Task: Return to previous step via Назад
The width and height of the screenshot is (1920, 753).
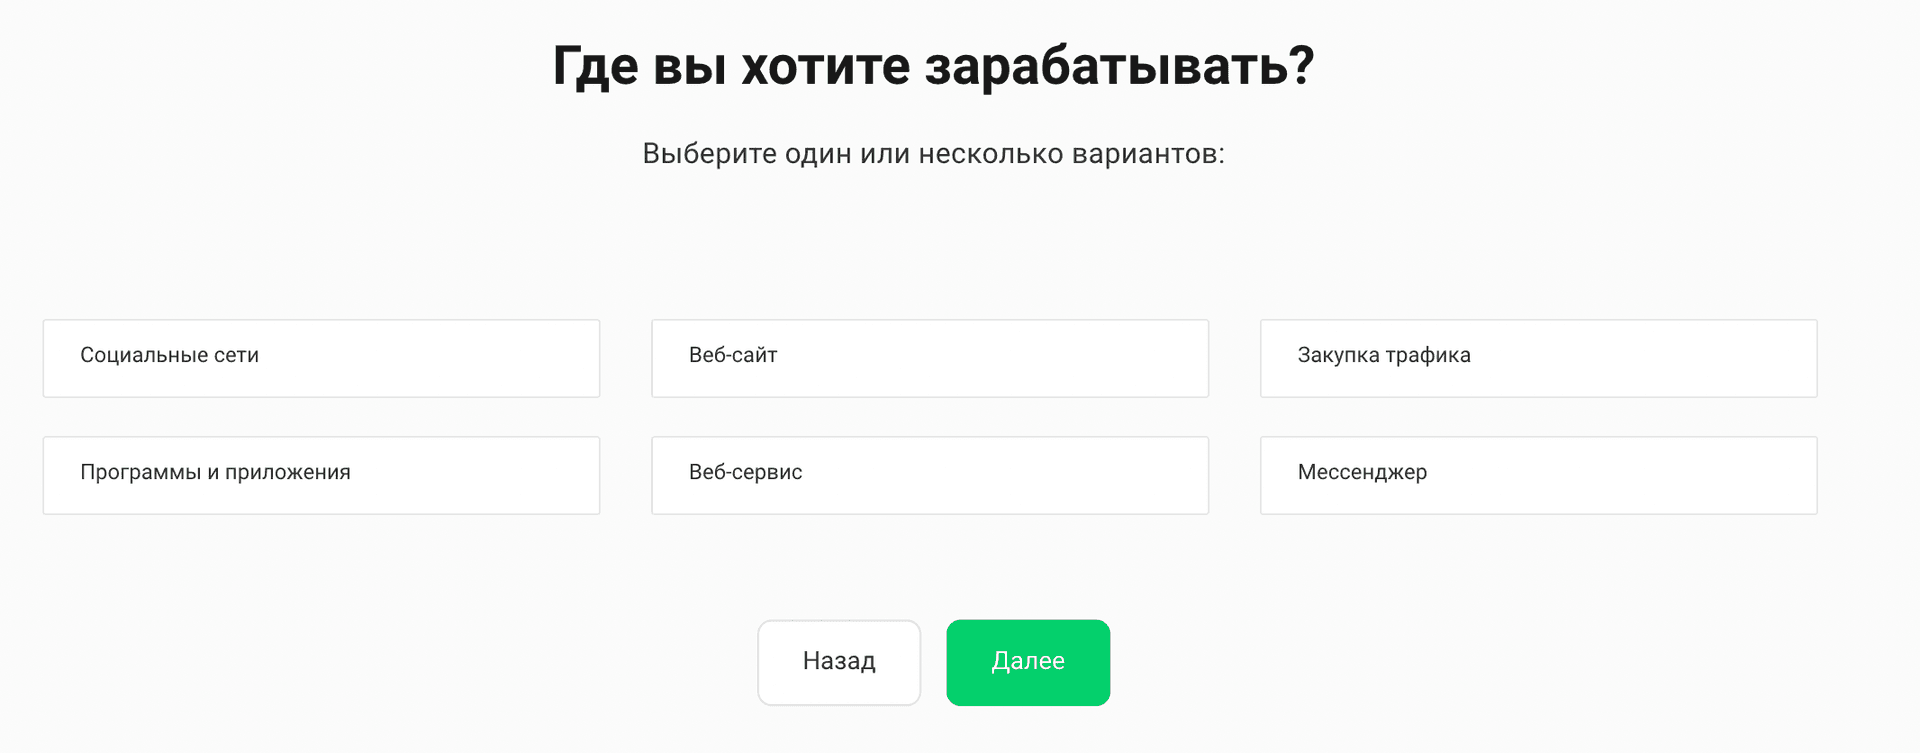Action: [839, 662]
